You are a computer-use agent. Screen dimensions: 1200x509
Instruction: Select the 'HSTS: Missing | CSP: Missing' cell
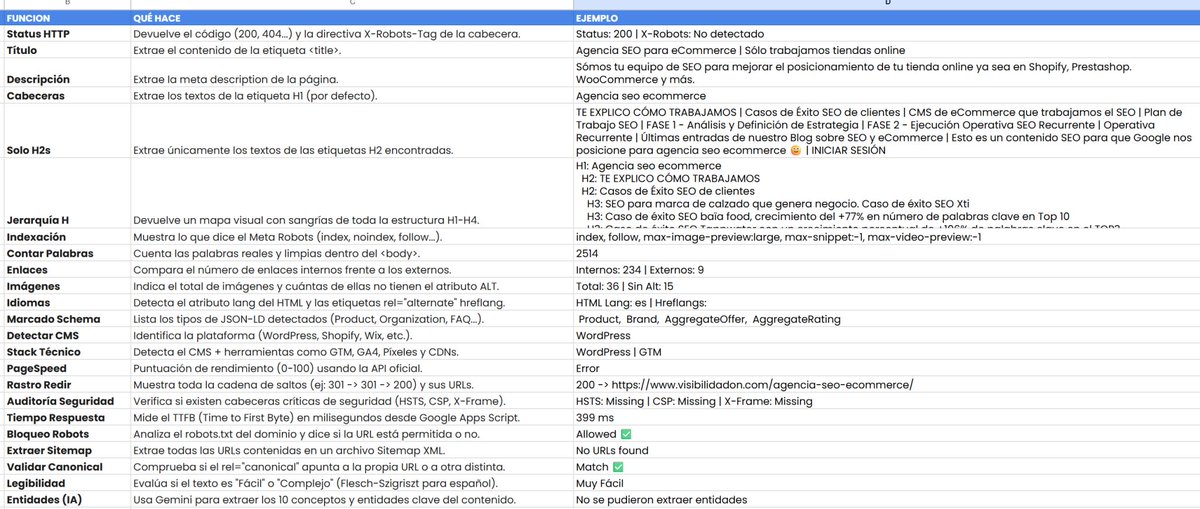click(886, 401)
